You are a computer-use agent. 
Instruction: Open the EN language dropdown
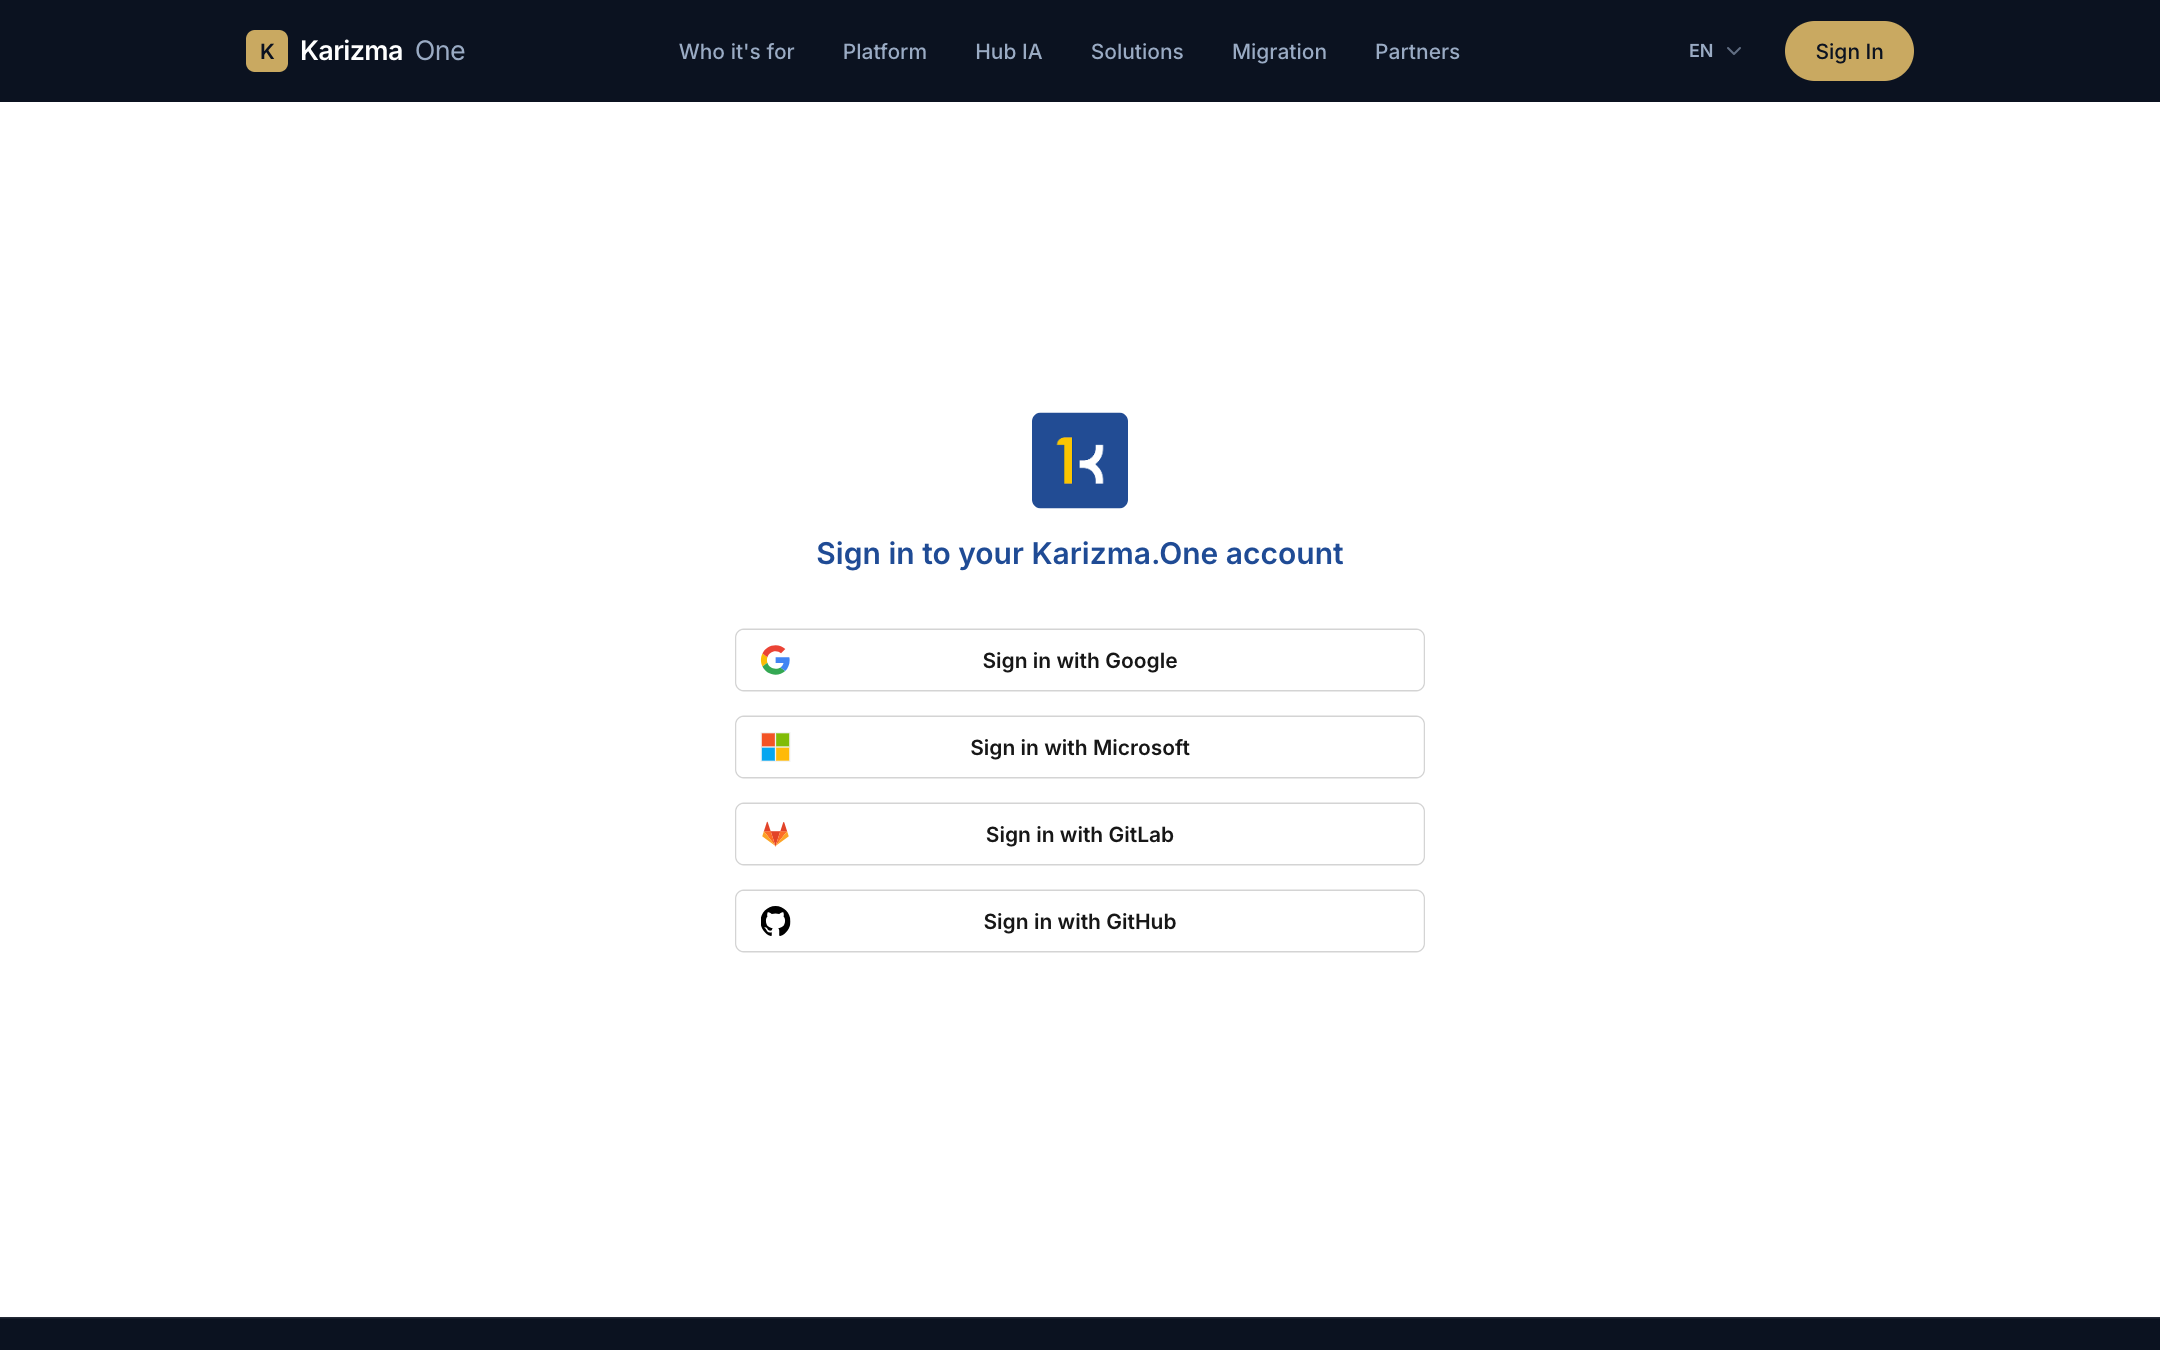pyautogui.click(x=1715, y=51)
